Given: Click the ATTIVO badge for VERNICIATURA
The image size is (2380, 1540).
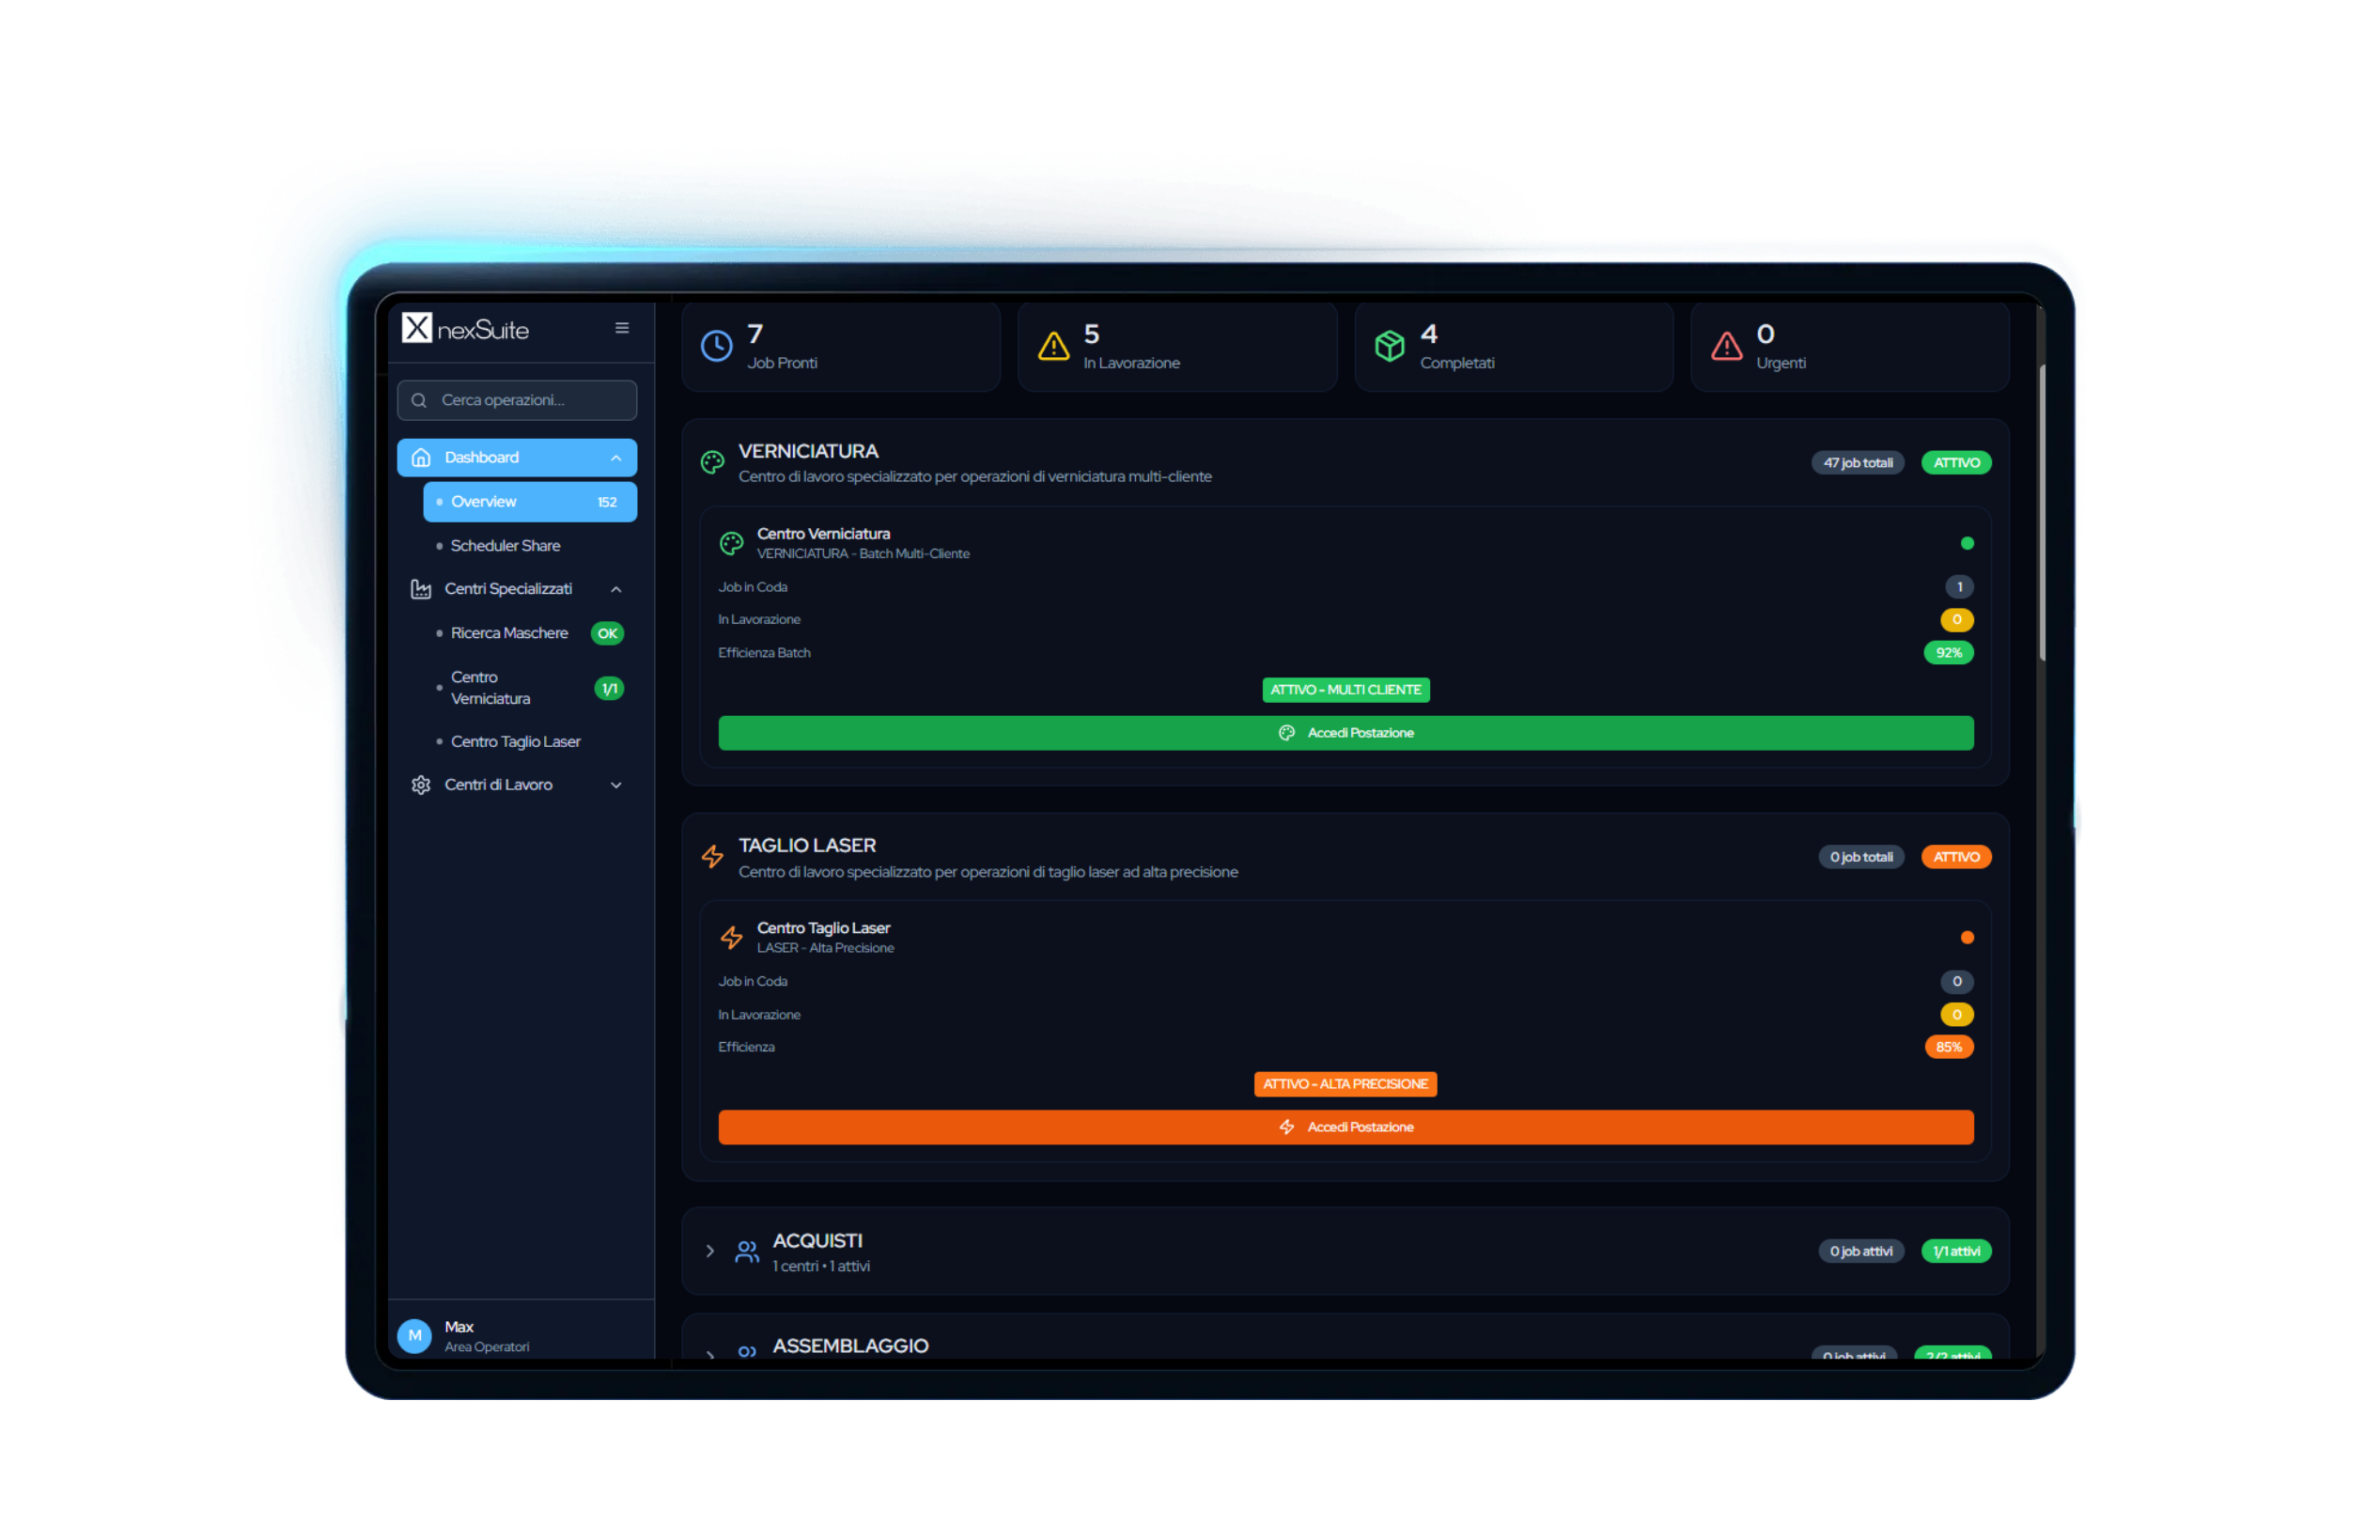Looking at the screenshot, I should pos(1956,462).
